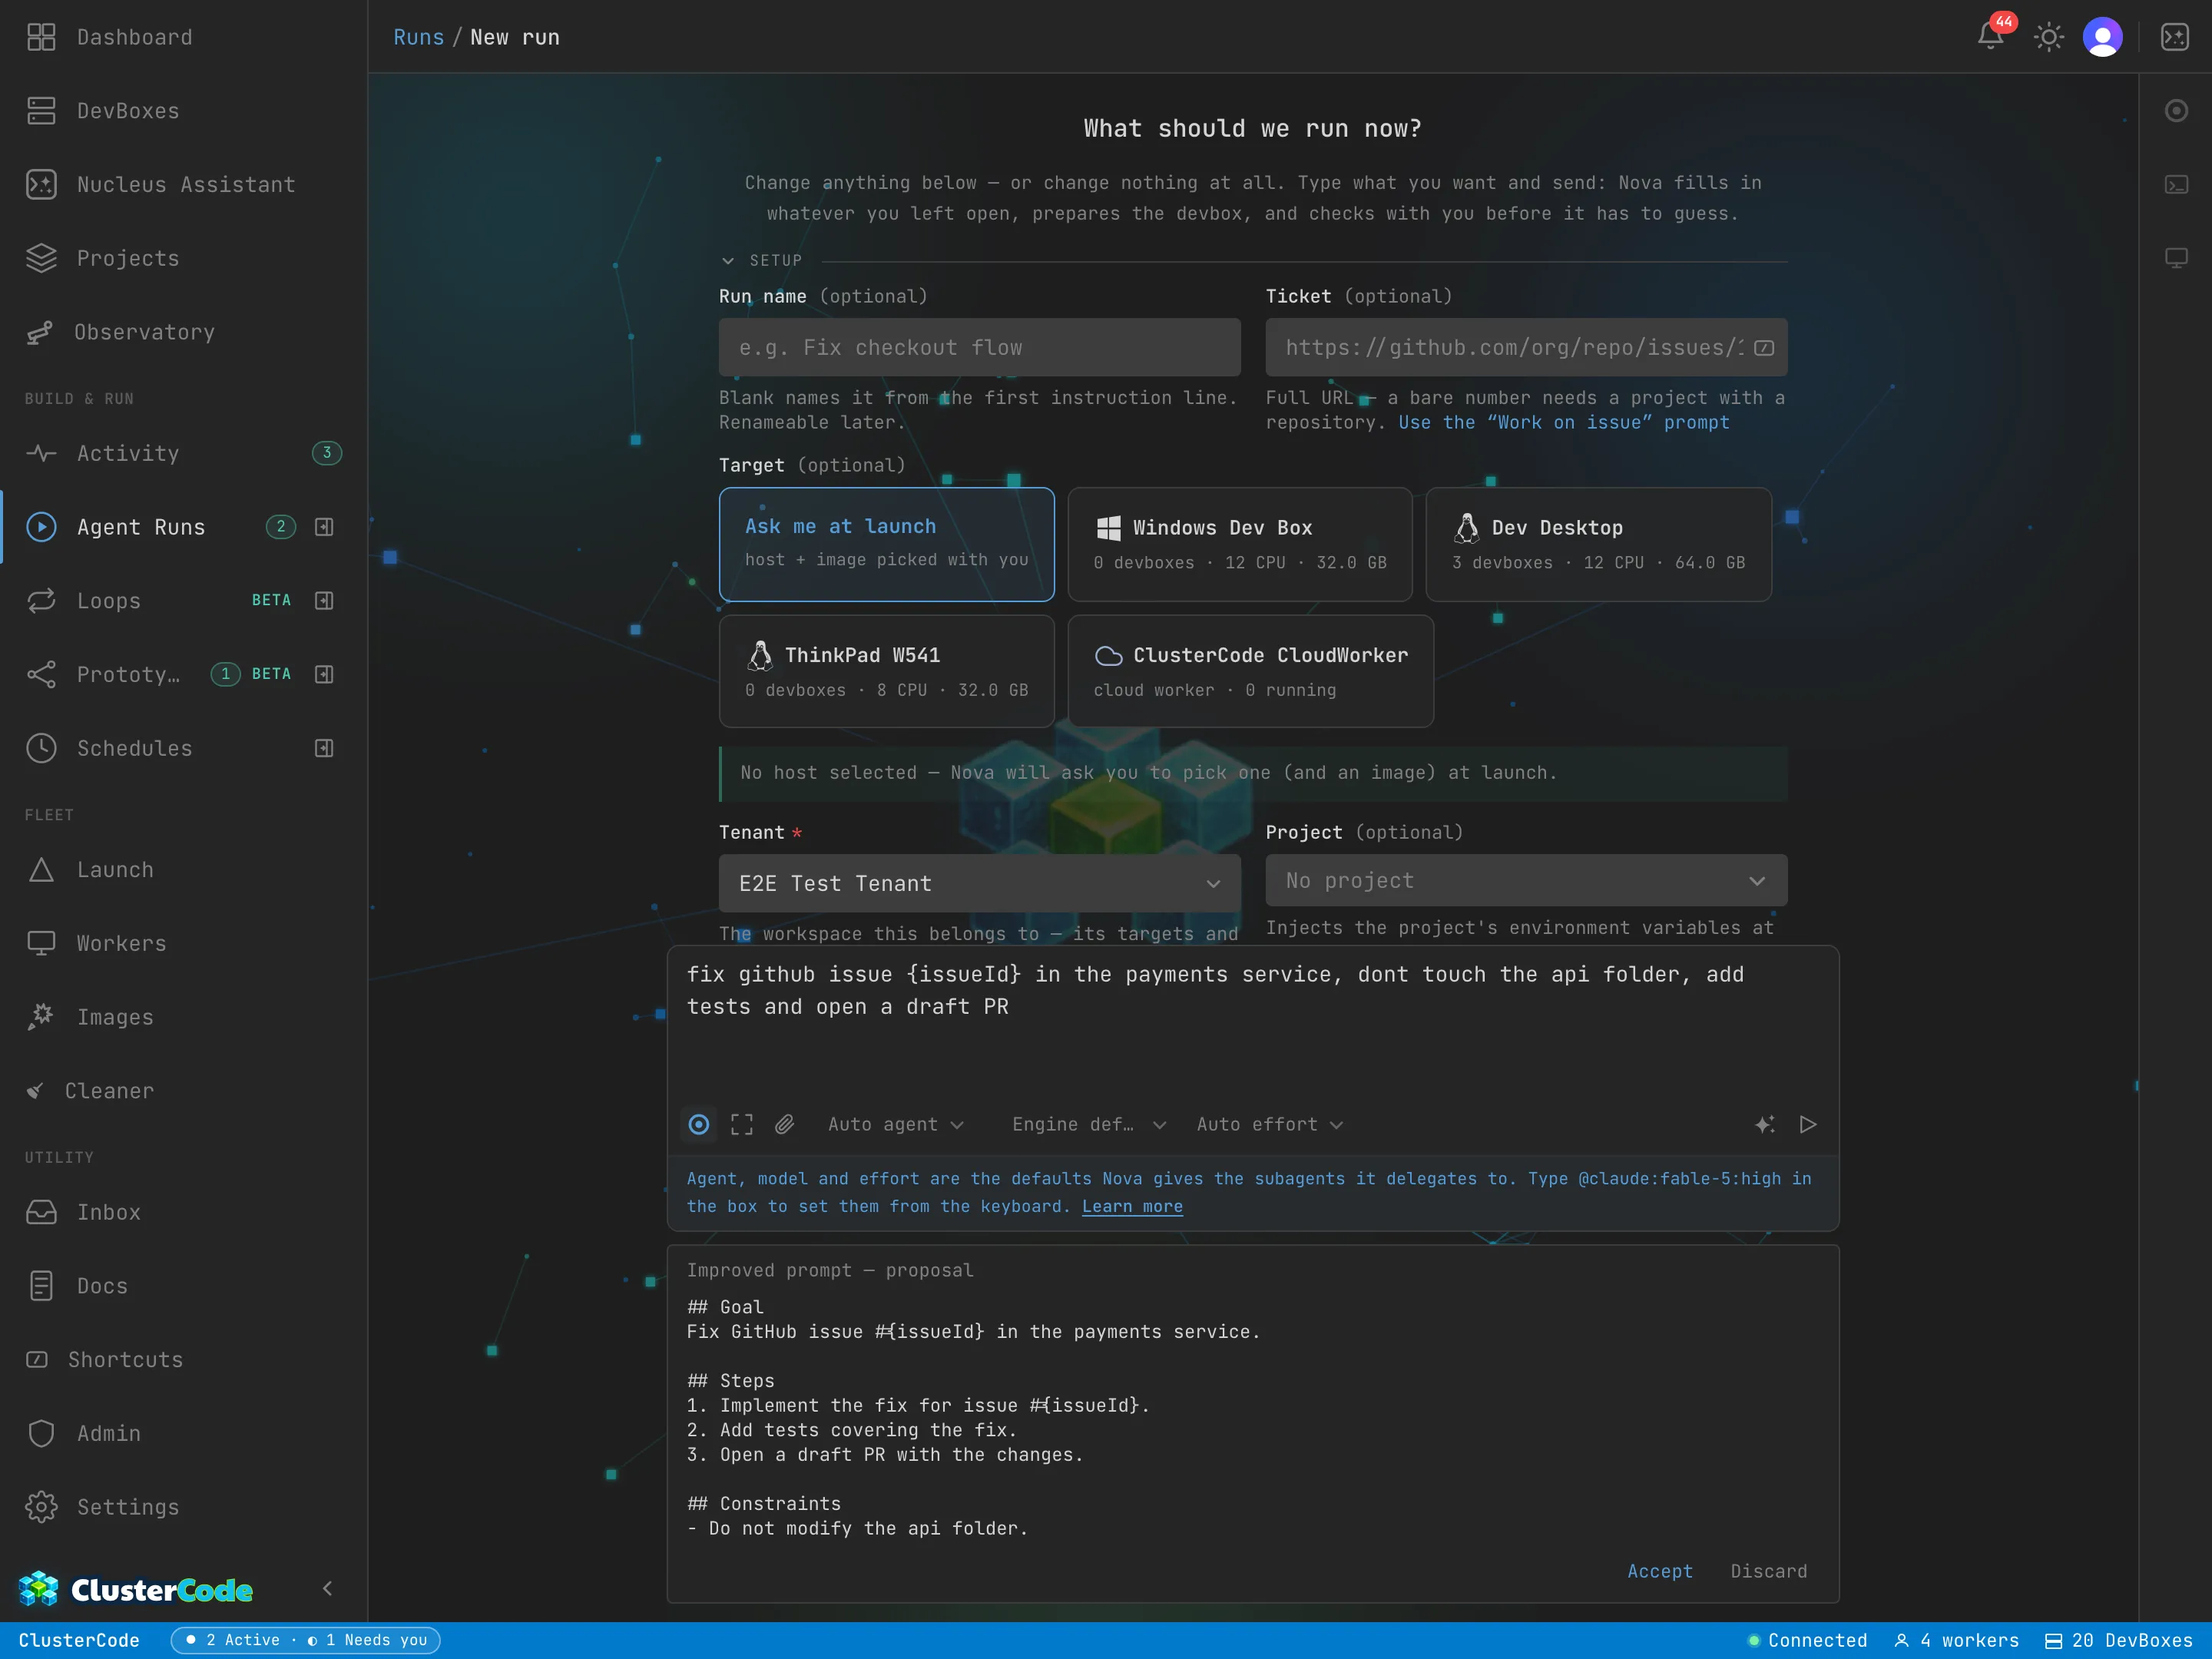Click the 2 Active · 1 Needs you pill

[305, 1640]
